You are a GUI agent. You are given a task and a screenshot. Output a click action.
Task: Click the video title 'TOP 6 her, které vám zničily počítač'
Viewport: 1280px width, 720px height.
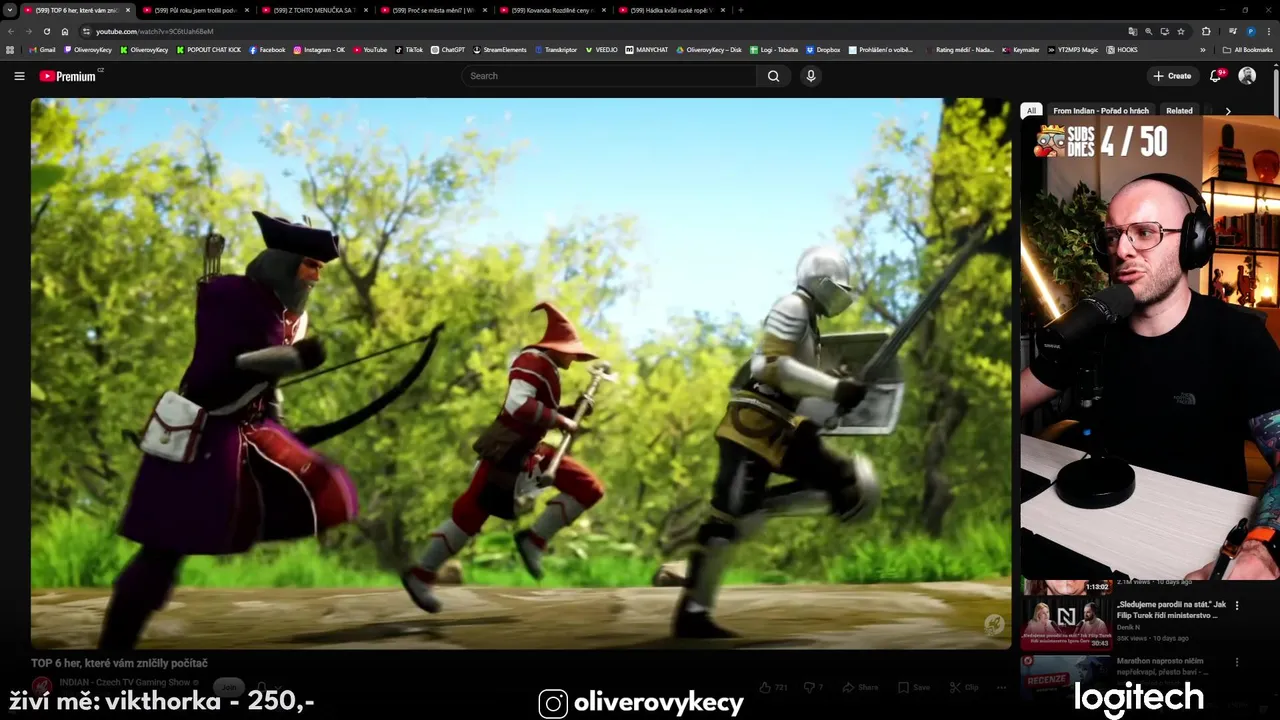[119, 663]
